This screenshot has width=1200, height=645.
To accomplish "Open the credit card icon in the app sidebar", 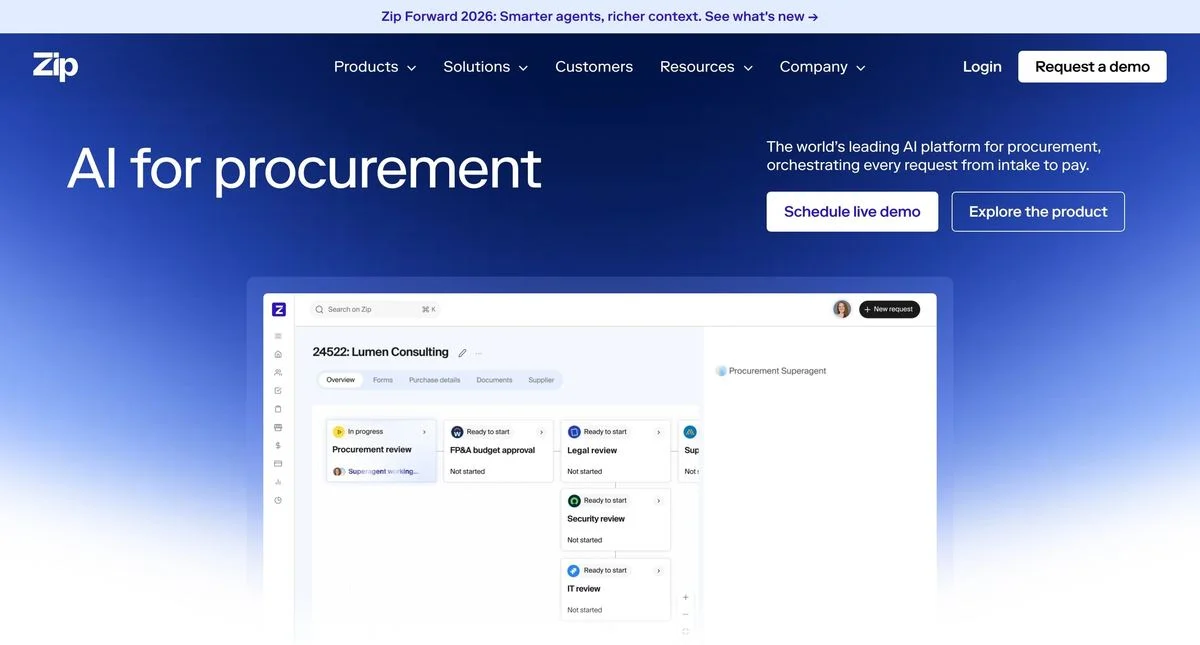I will pos(278,463).
